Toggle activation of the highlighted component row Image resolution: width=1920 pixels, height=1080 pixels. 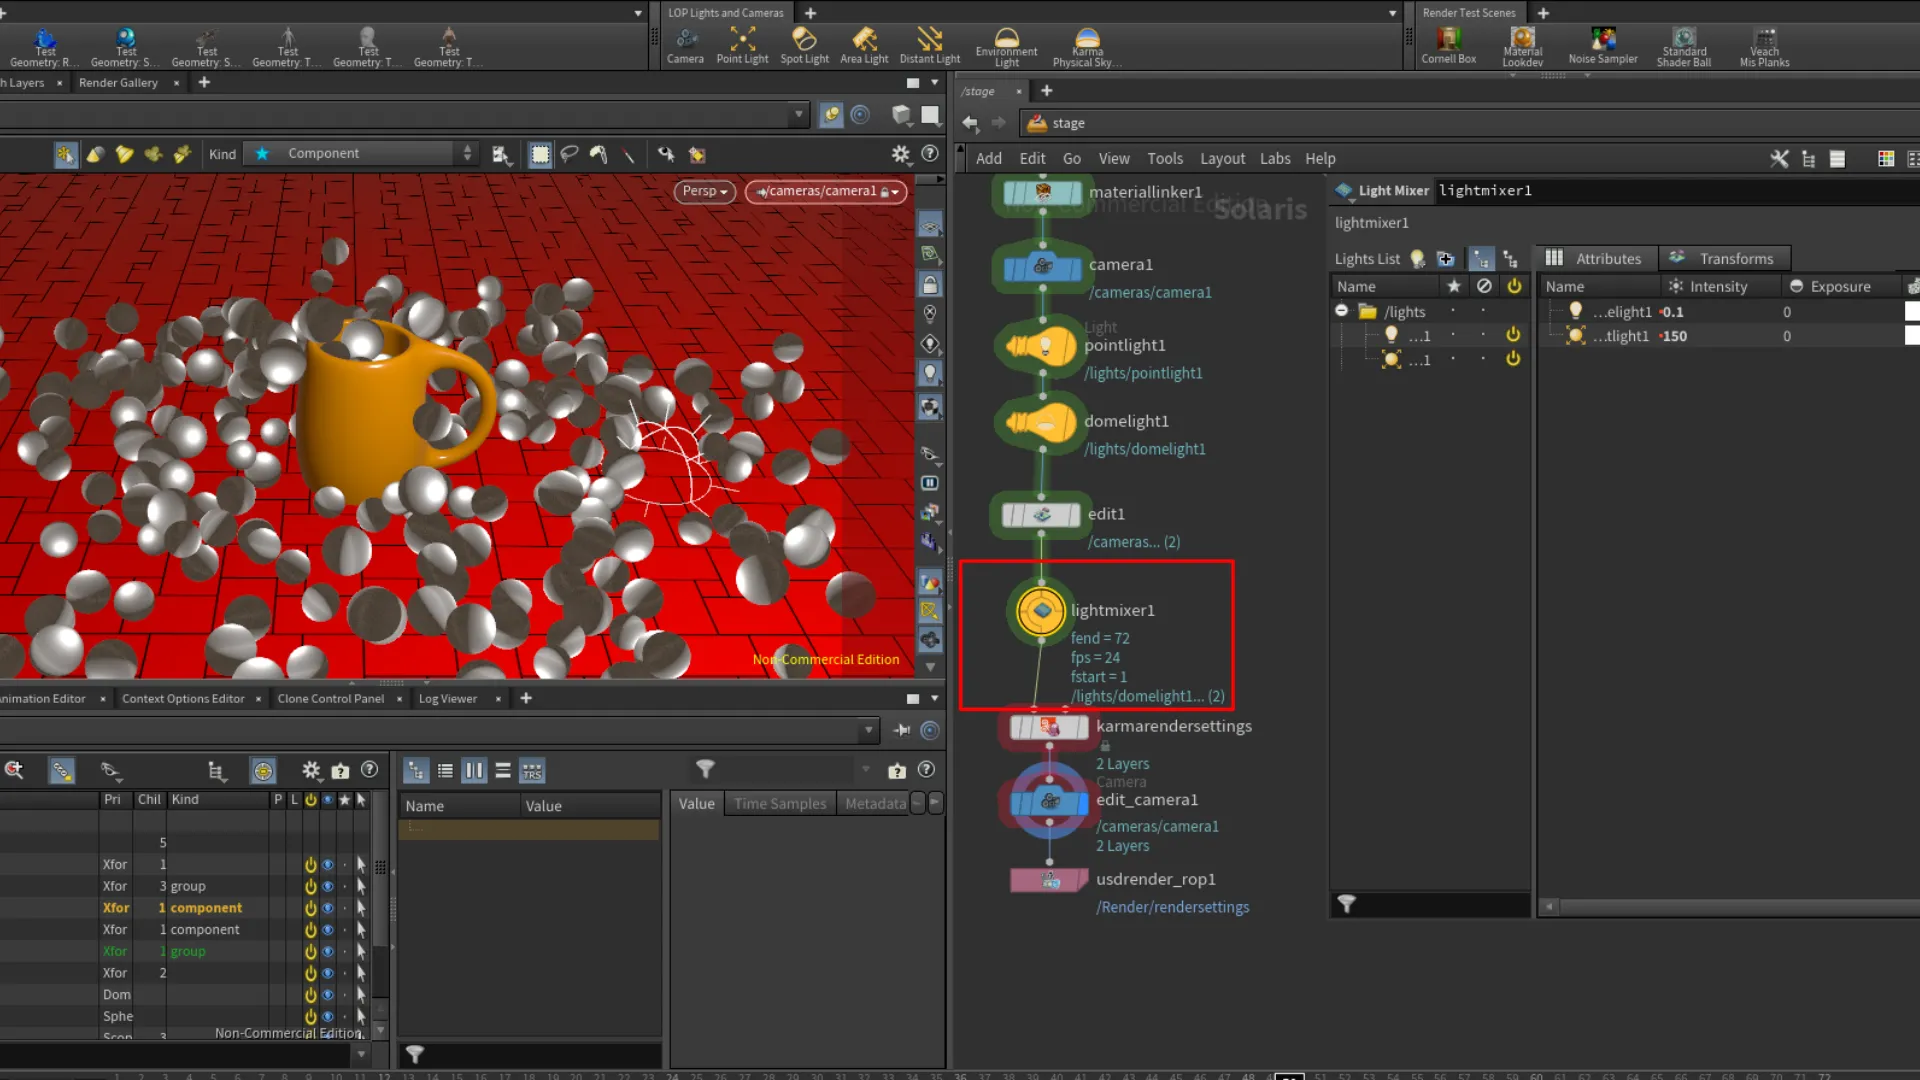(310, 908)
